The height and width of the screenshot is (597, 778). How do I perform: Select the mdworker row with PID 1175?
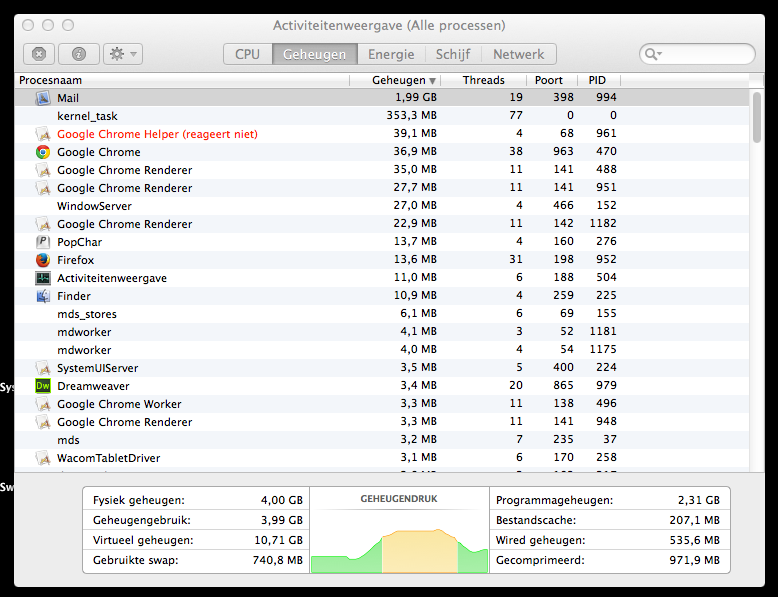click(382, 350)
